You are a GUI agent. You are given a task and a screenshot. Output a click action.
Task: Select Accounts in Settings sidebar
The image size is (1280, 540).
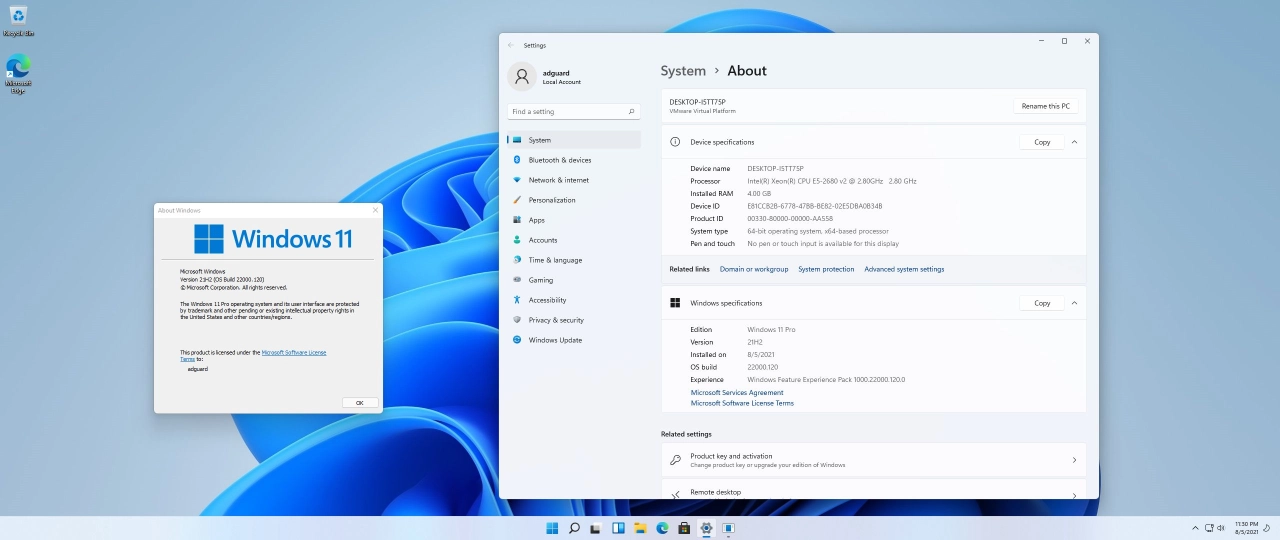coord(574,240)
